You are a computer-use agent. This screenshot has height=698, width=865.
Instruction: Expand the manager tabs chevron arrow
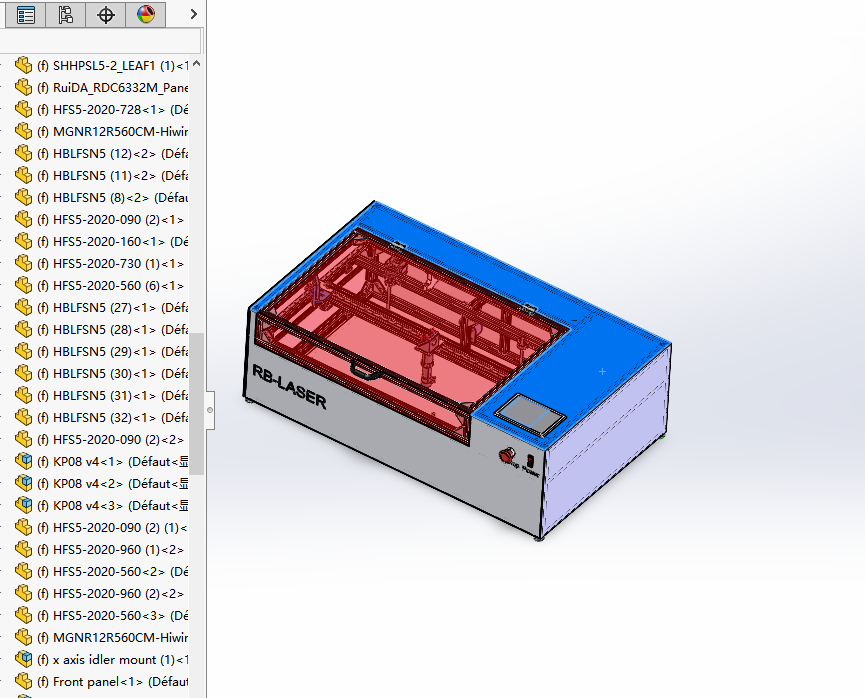(194, 14)
